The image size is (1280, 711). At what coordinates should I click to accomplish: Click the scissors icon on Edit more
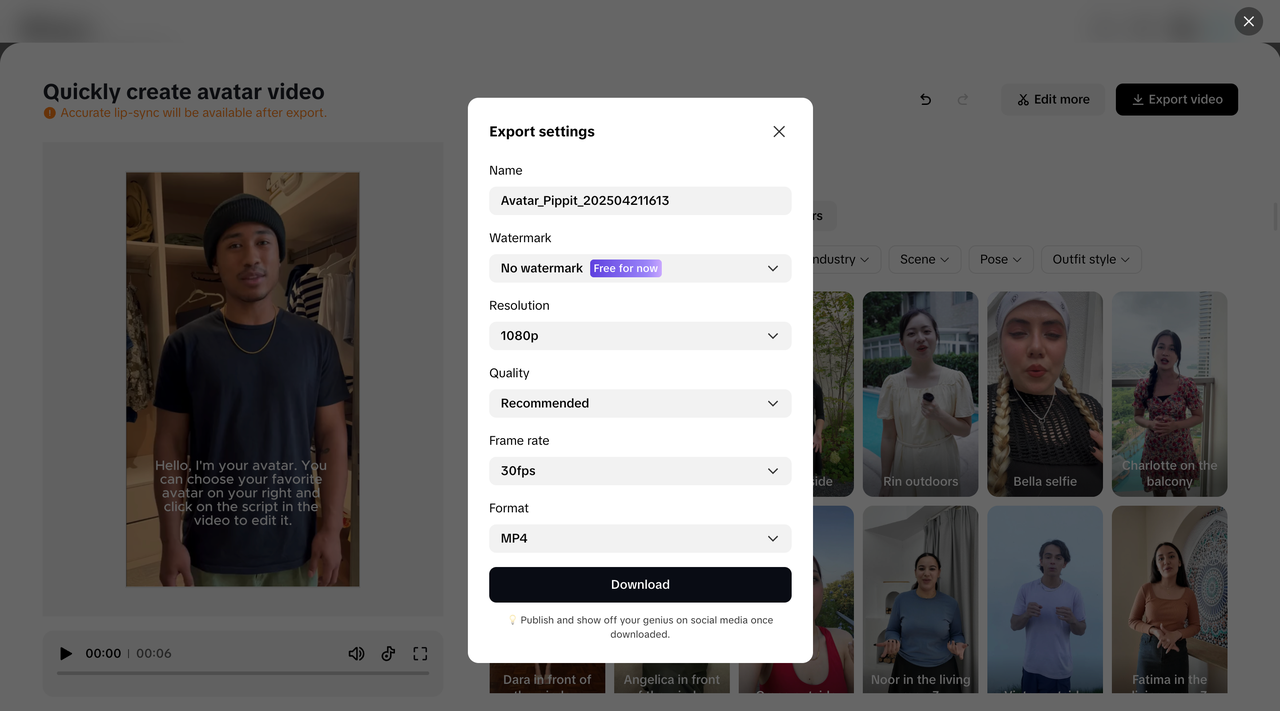(1022, 99)
